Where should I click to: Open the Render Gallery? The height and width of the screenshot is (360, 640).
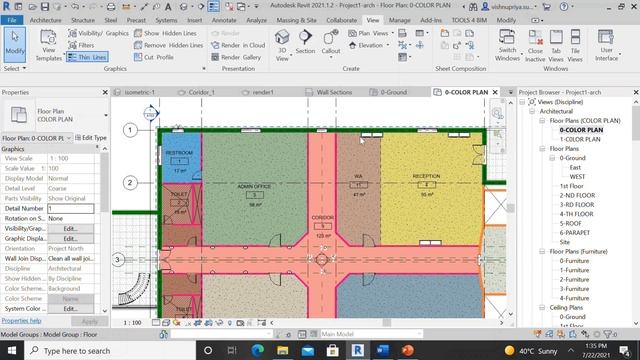(x=236, y=57)
